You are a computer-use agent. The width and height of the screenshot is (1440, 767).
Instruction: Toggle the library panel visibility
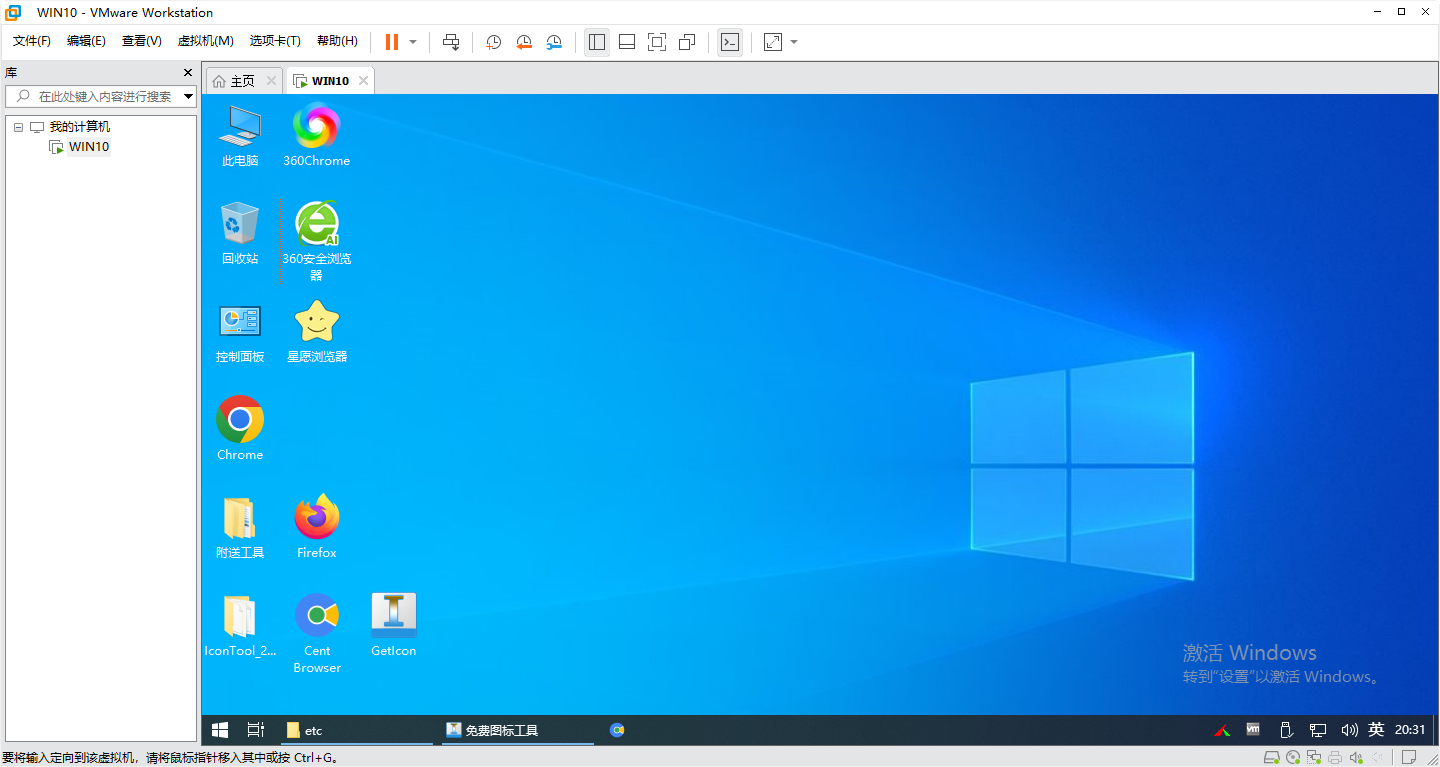596,41
